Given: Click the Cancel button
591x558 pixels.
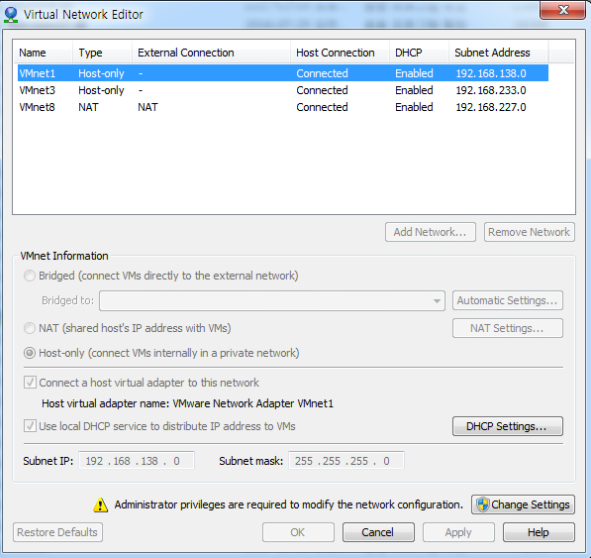Looking at the screenshot, I should click(x=378, y=532).
